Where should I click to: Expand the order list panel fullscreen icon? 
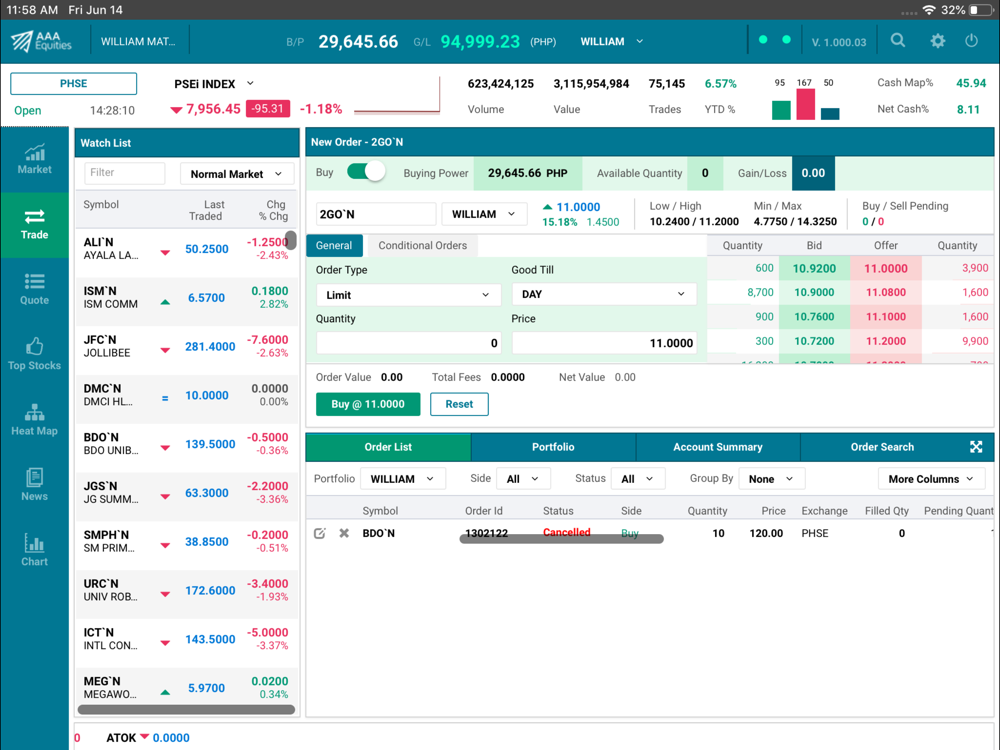coord(976,447)
